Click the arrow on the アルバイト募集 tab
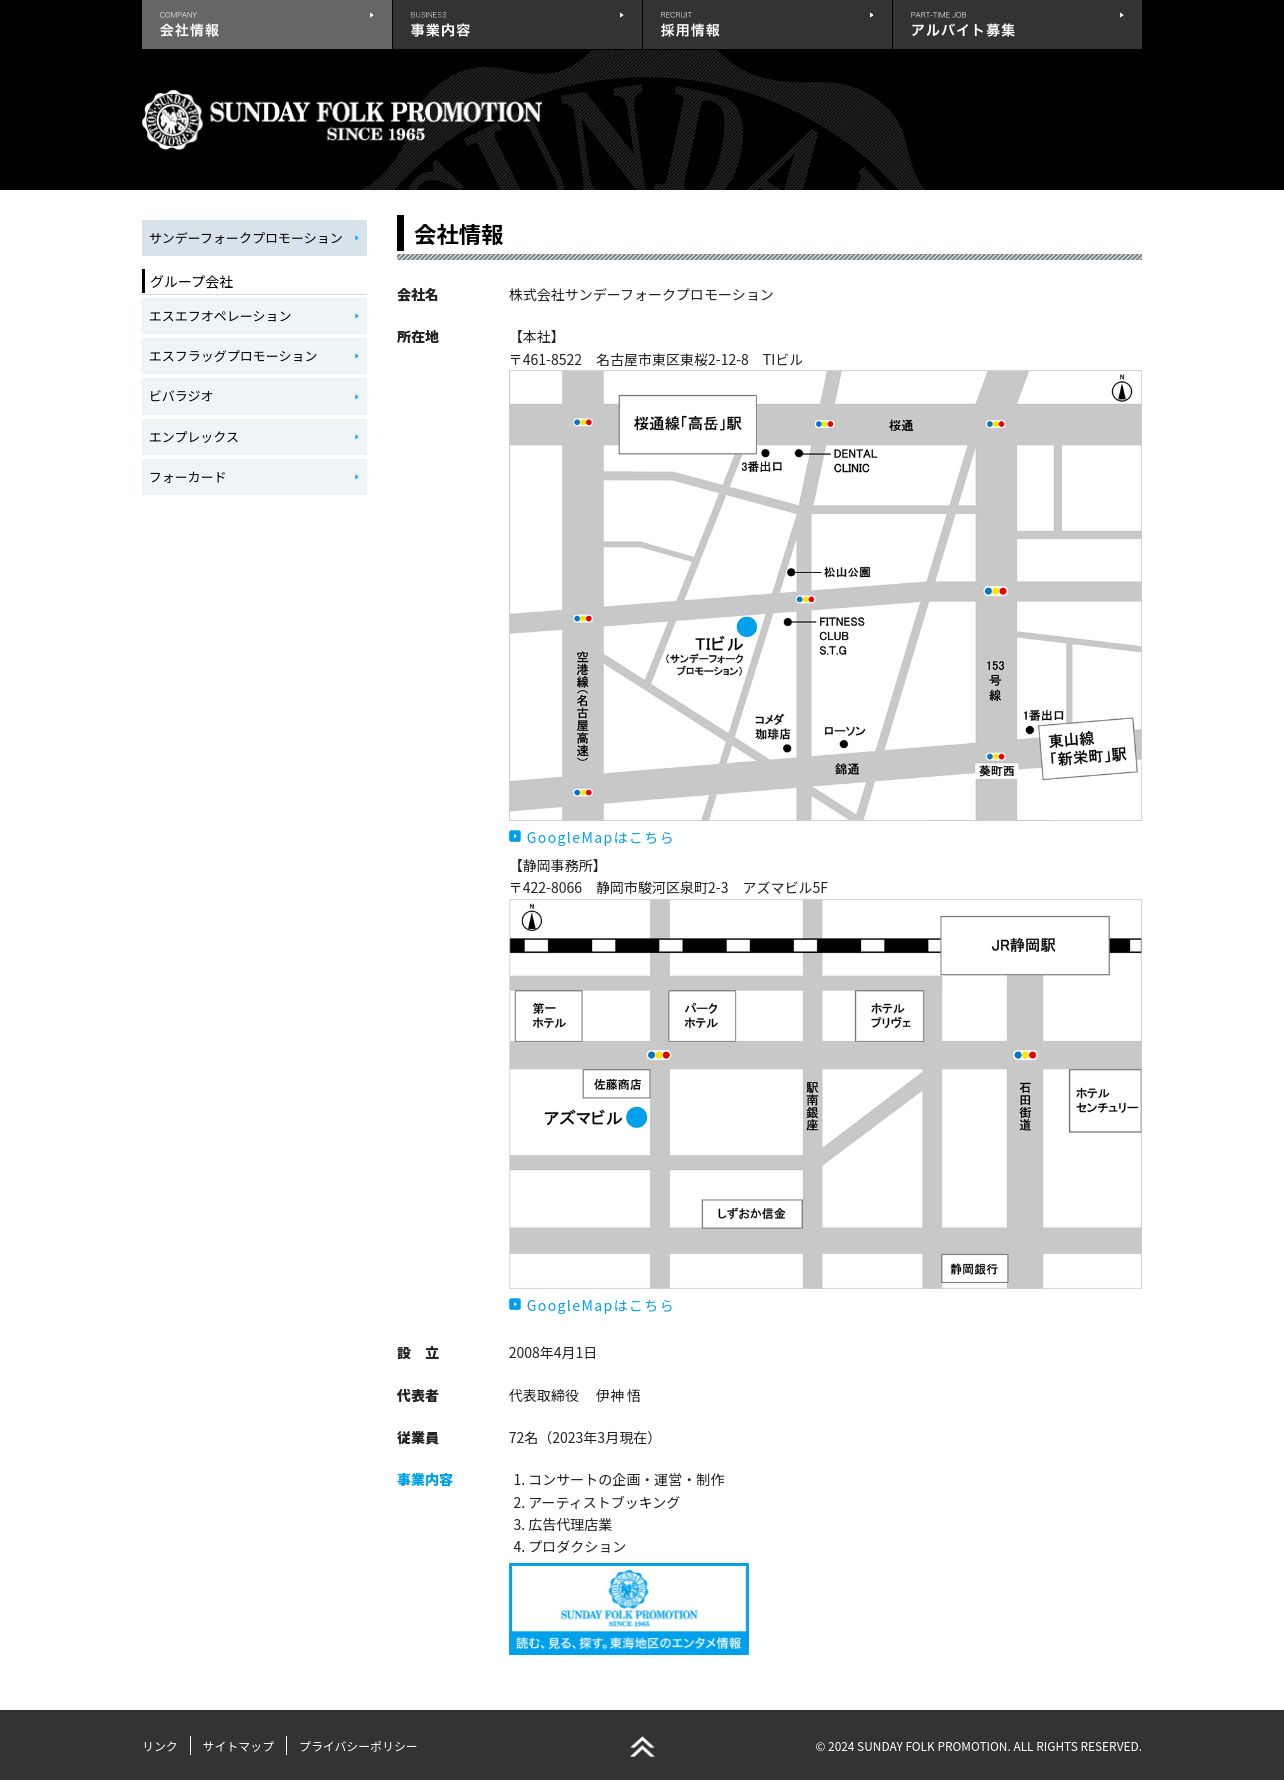 pos(1121,15)
